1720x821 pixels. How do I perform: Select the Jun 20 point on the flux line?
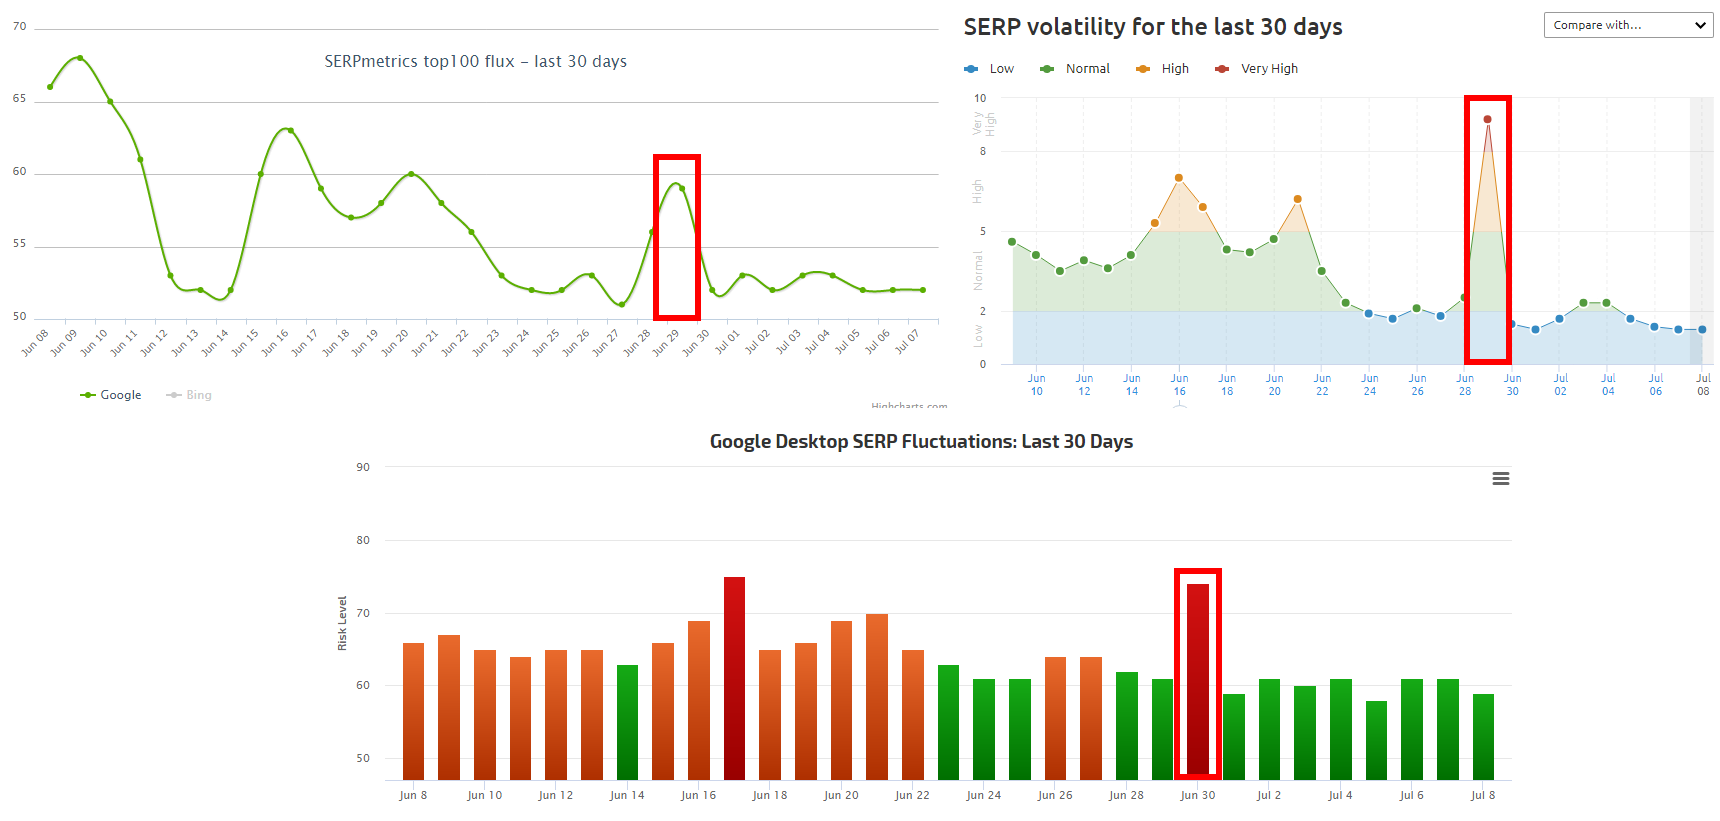point(411,174)
